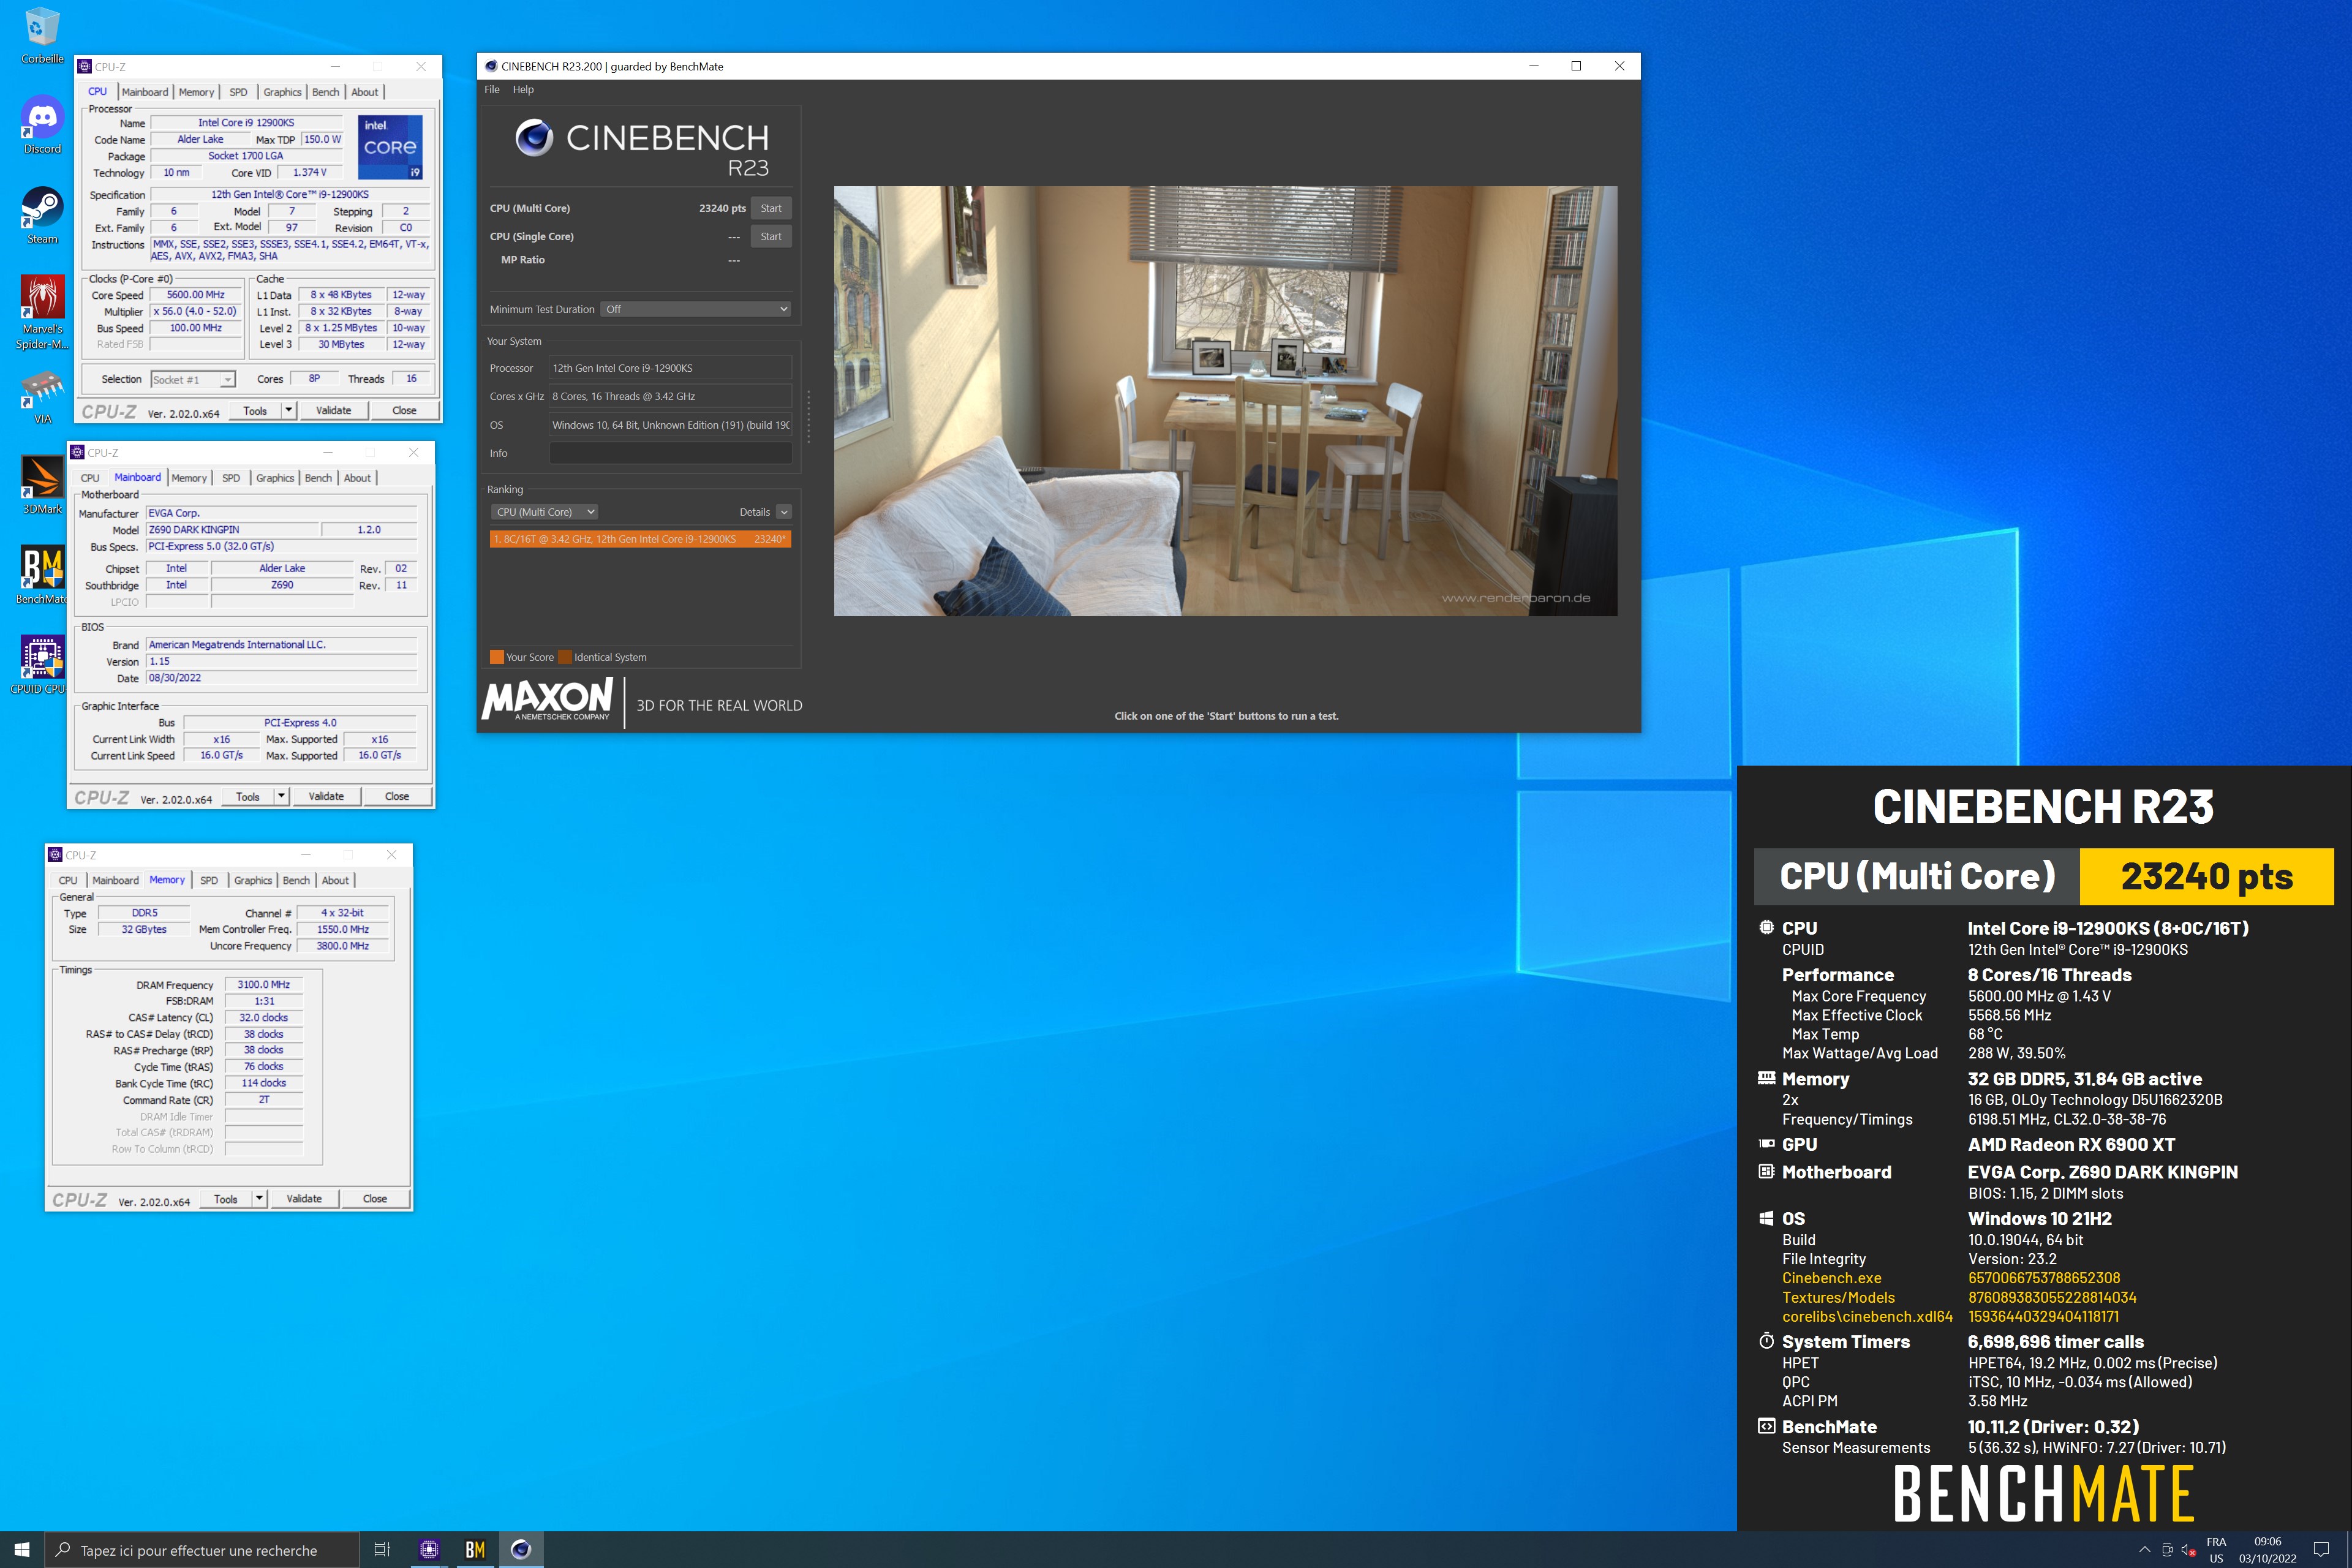2352x1568 pixels.
Task: Switch to Memory tab in top CPU-Z window
Action: click(196, 92)
